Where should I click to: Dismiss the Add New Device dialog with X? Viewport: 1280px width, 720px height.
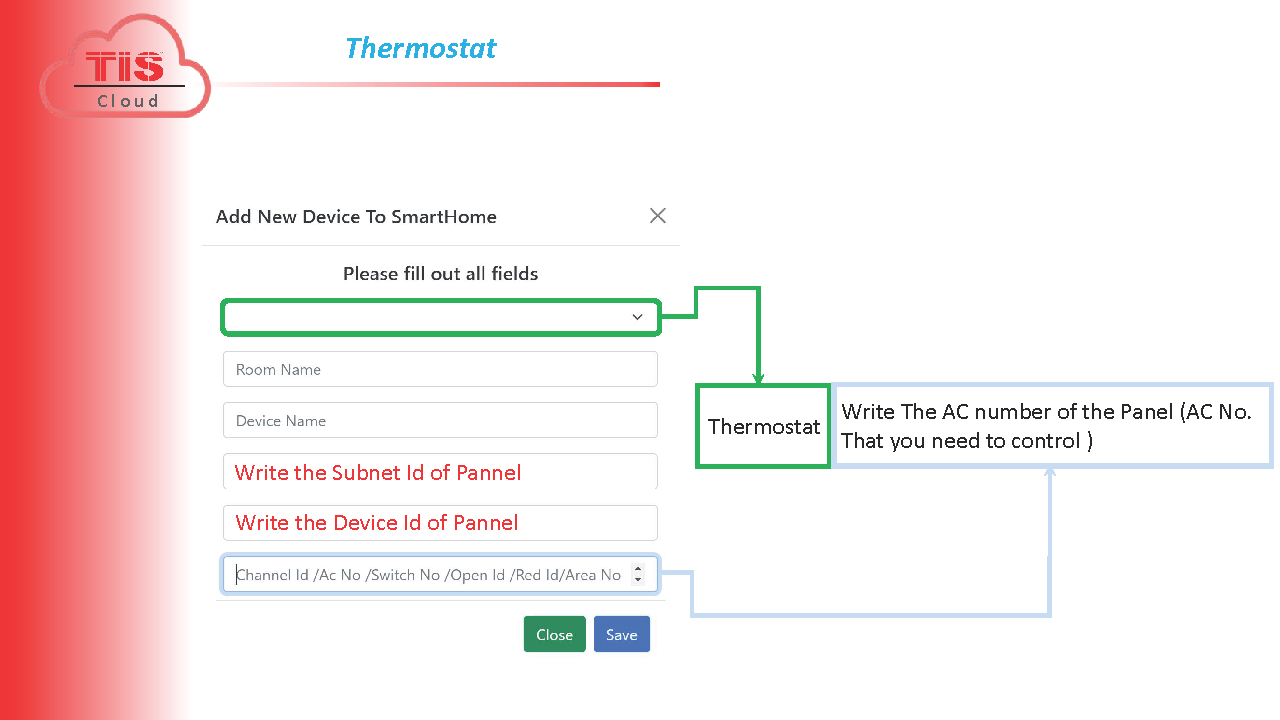click(657, 216)
